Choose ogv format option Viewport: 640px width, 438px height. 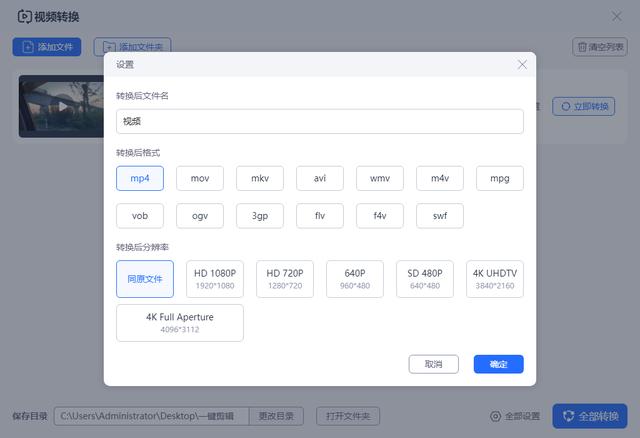tap(200, 216)
